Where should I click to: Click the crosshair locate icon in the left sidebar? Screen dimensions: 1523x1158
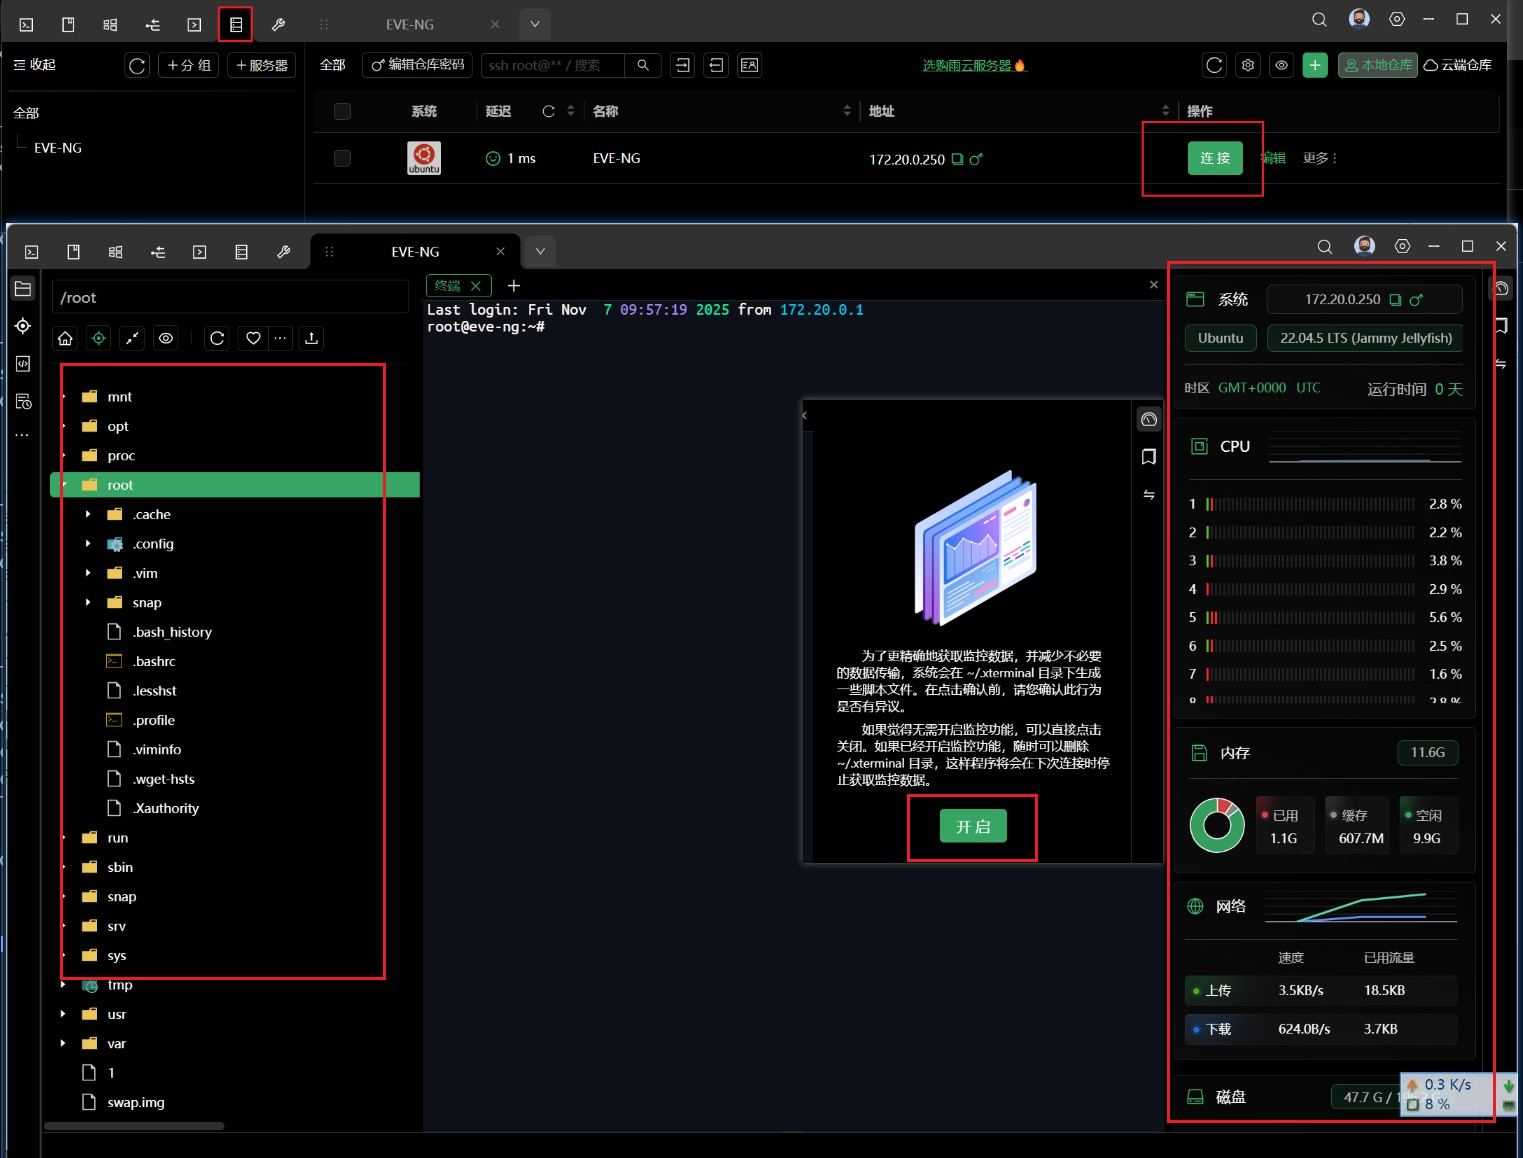[x=23, y=326]
